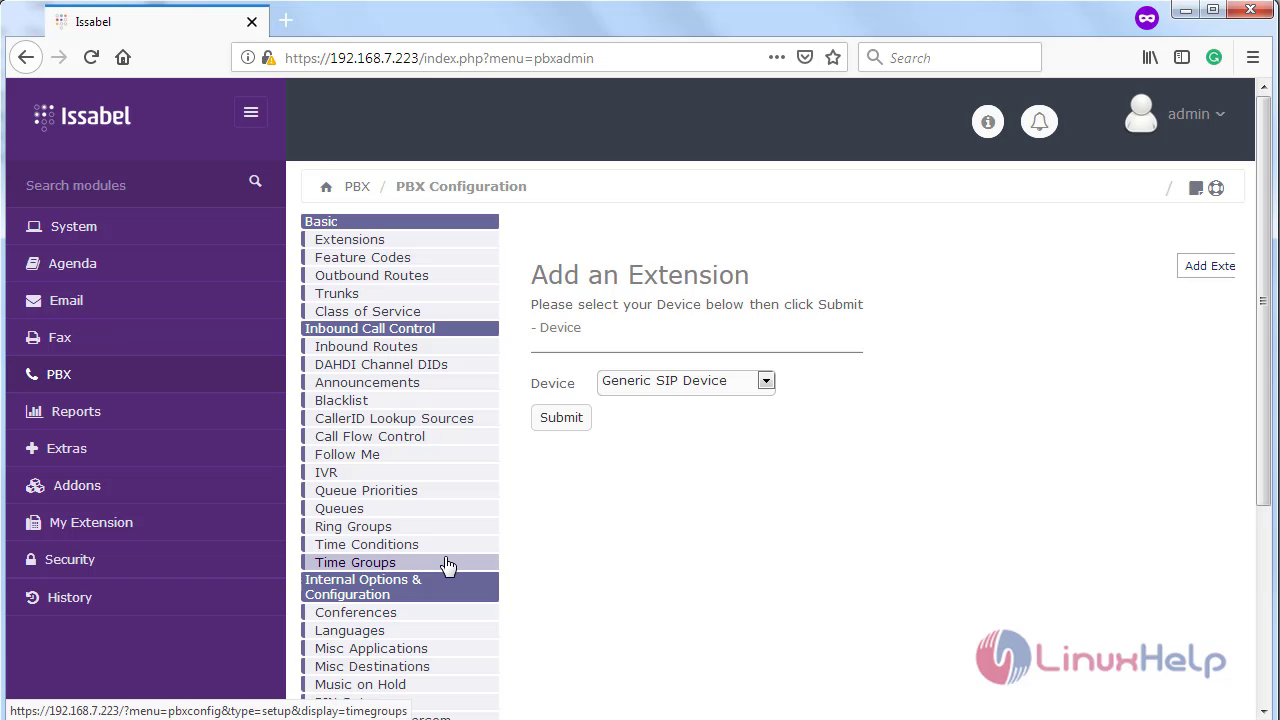1280x720 pixels.
Task: Open the Follow Me link
Action: 347,454
